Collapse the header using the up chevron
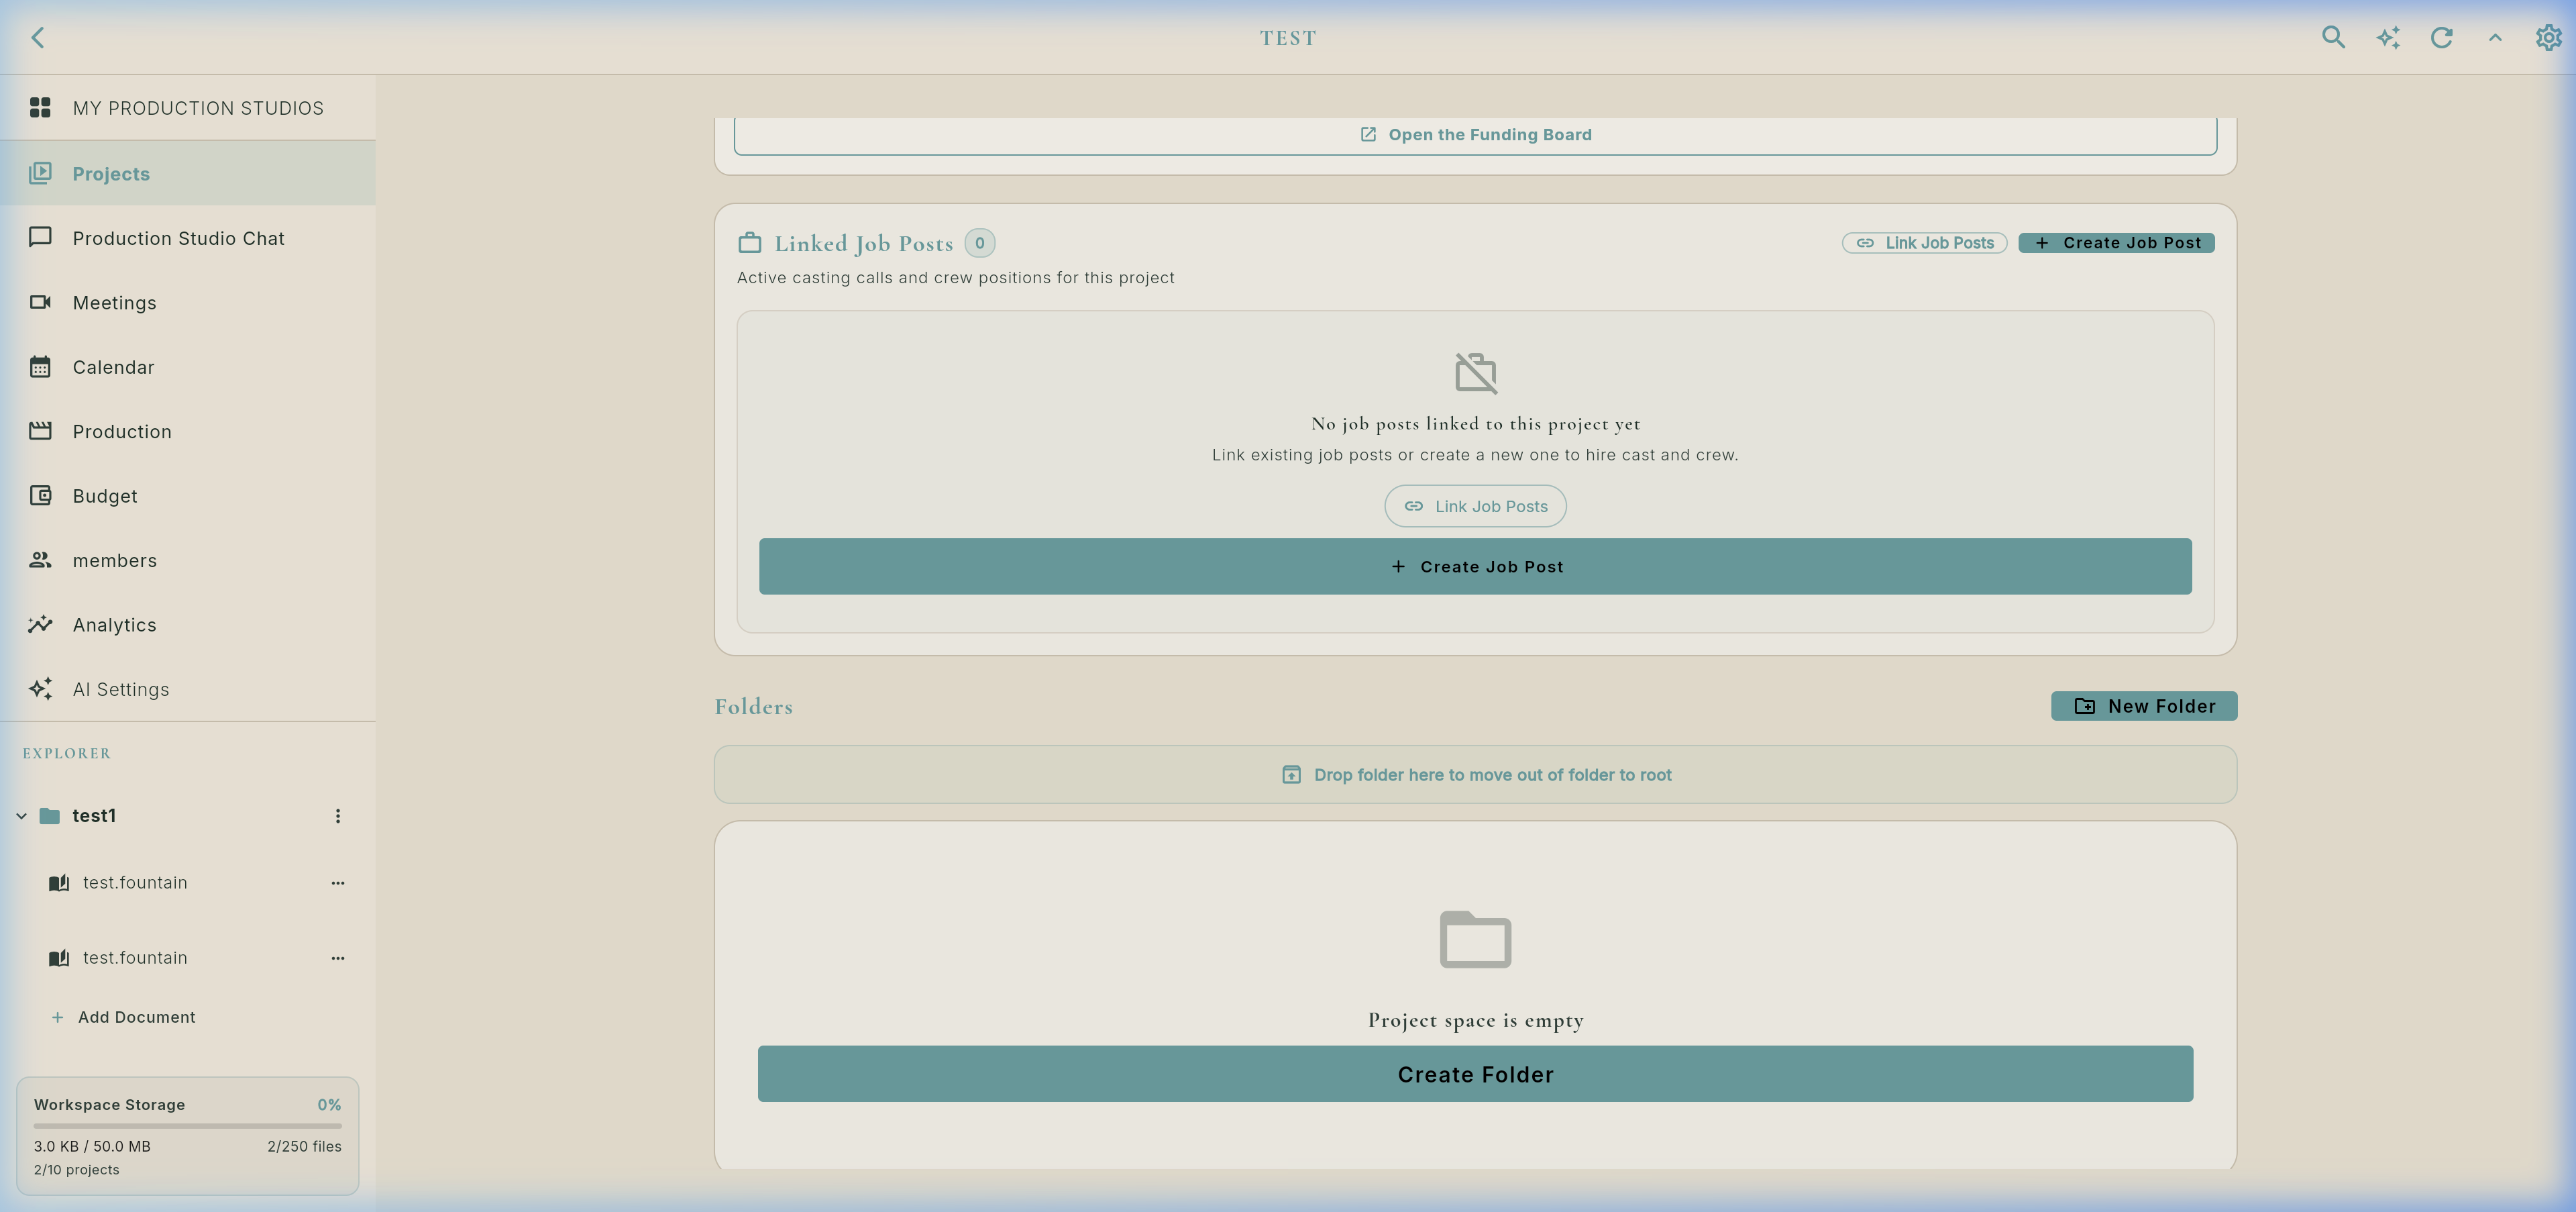Screen dimensions: 2576x1212 pyautogui.click(x=2495, y=38)
